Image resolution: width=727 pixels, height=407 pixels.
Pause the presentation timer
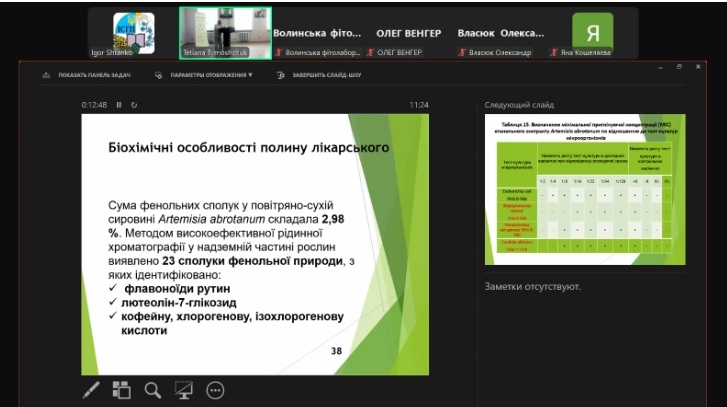click(119, 104)
